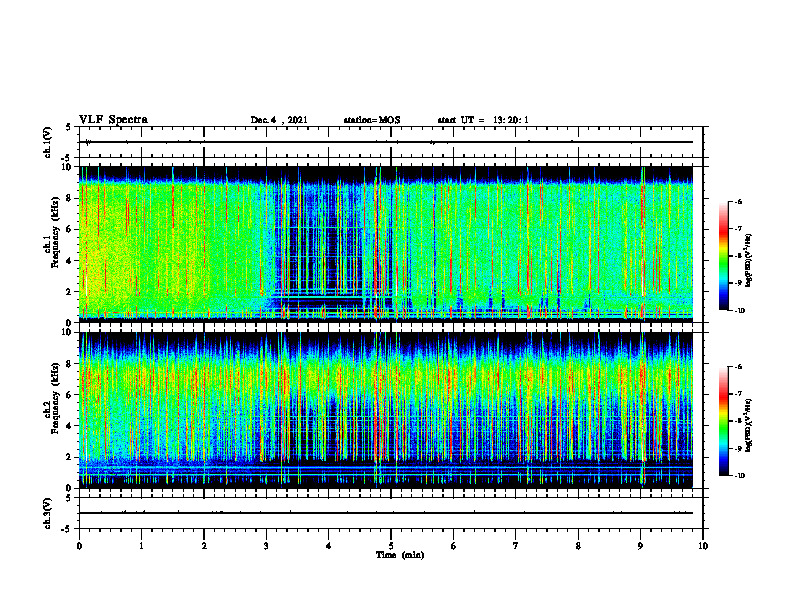Click the "station=MOS" header label
Screen dimensions: 792x612
[372, 120]
